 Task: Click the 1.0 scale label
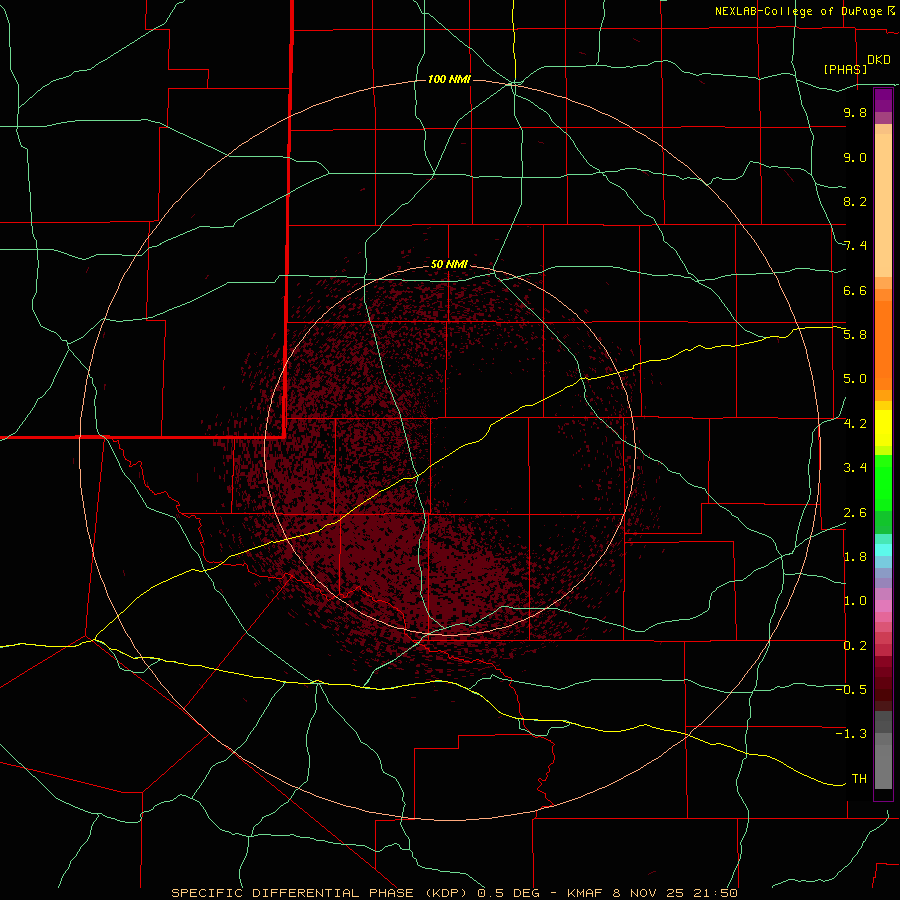[855, 601]
